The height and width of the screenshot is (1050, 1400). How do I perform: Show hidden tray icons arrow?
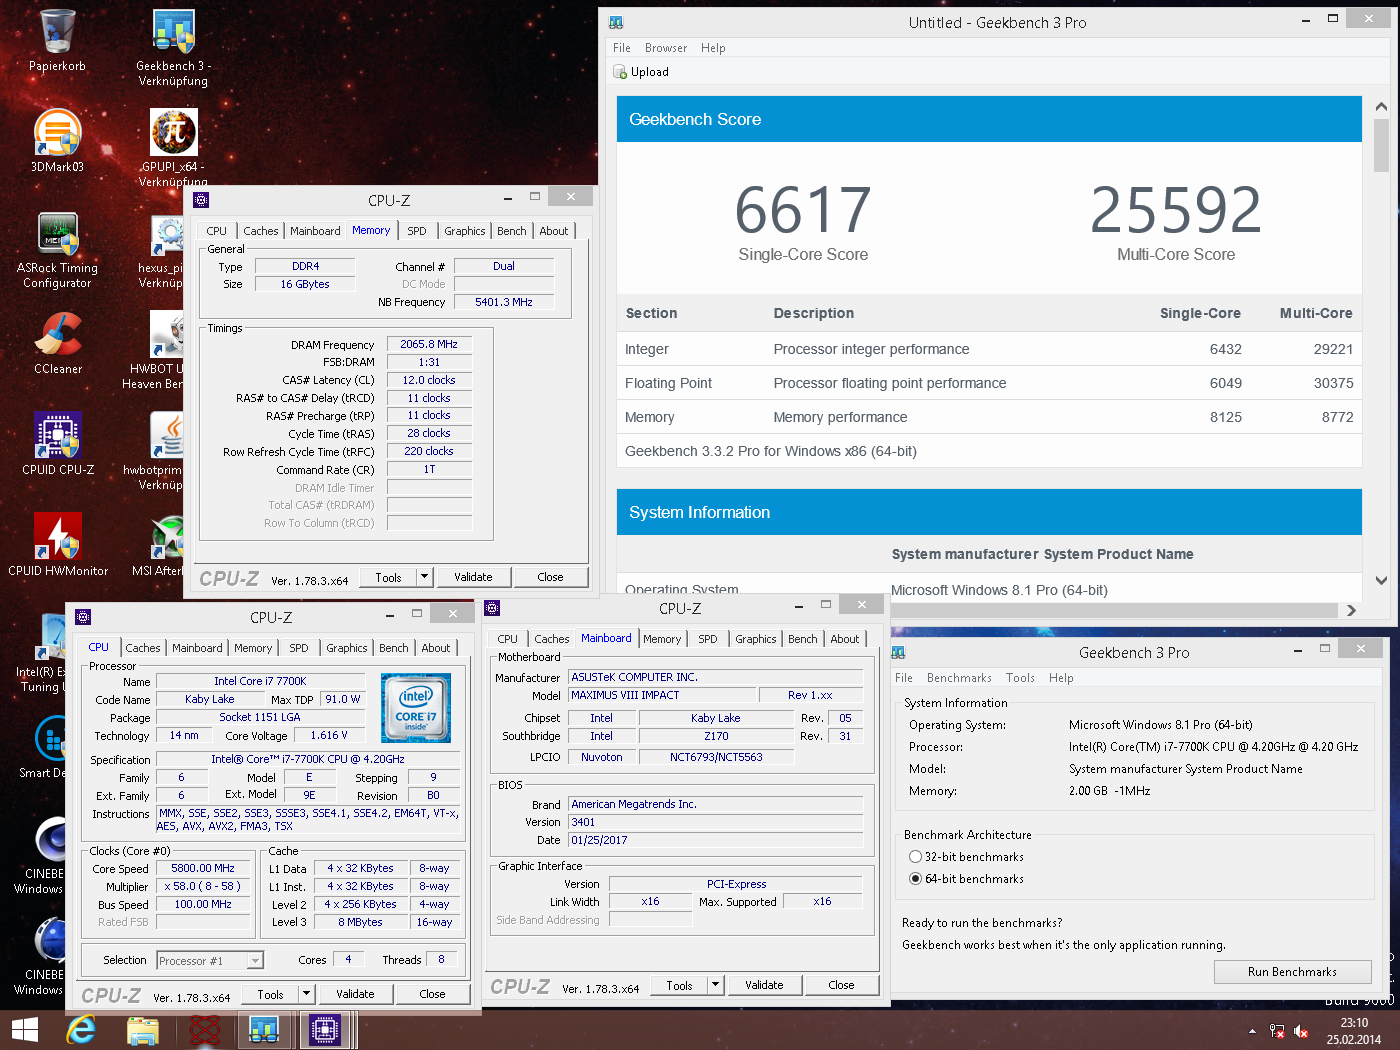pyautogui.click(x=1252, y=1031)
